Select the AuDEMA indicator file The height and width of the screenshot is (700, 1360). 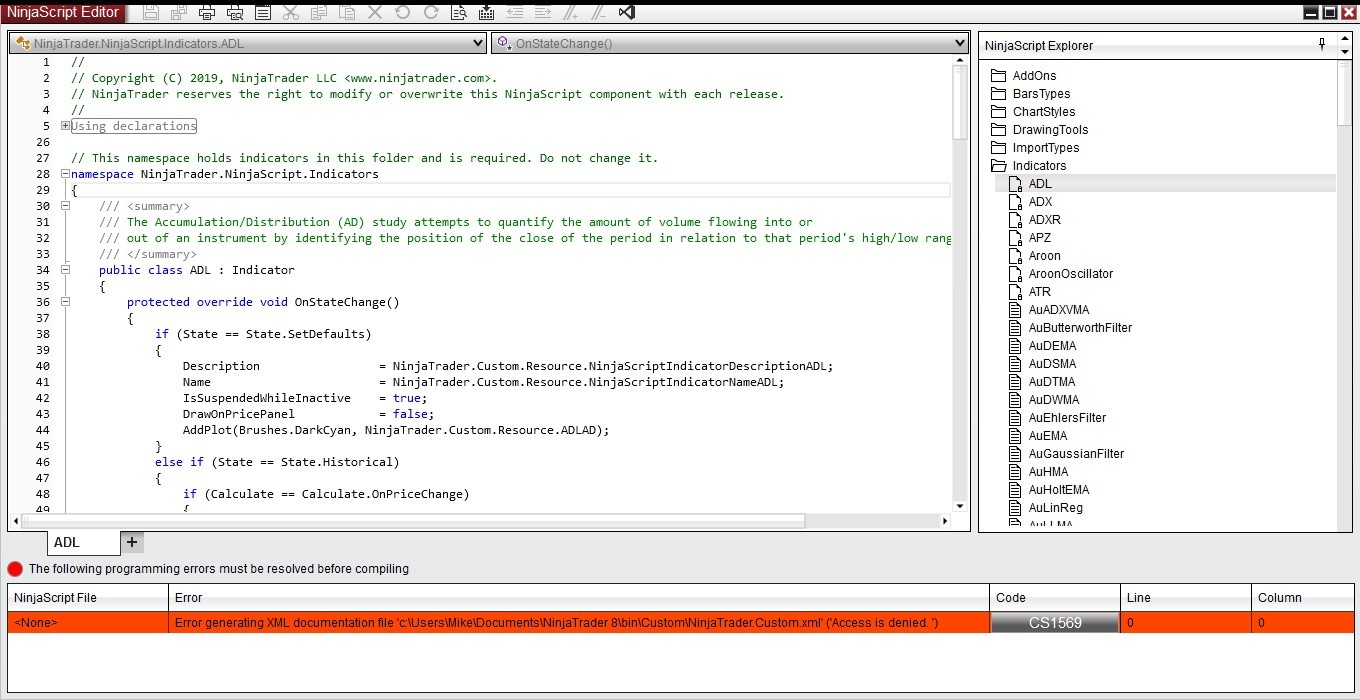[x=1041, y=346]
